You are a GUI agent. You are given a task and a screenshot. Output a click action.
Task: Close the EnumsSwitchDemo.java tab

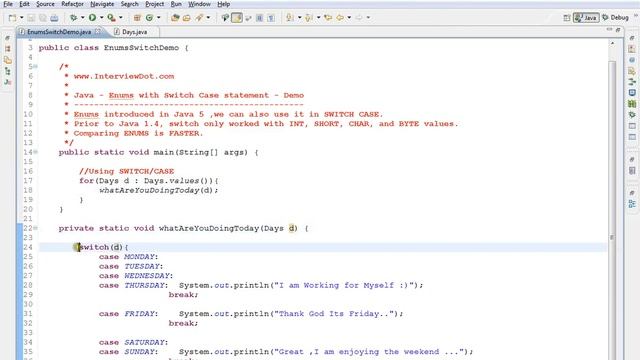(x=98, y=31)
